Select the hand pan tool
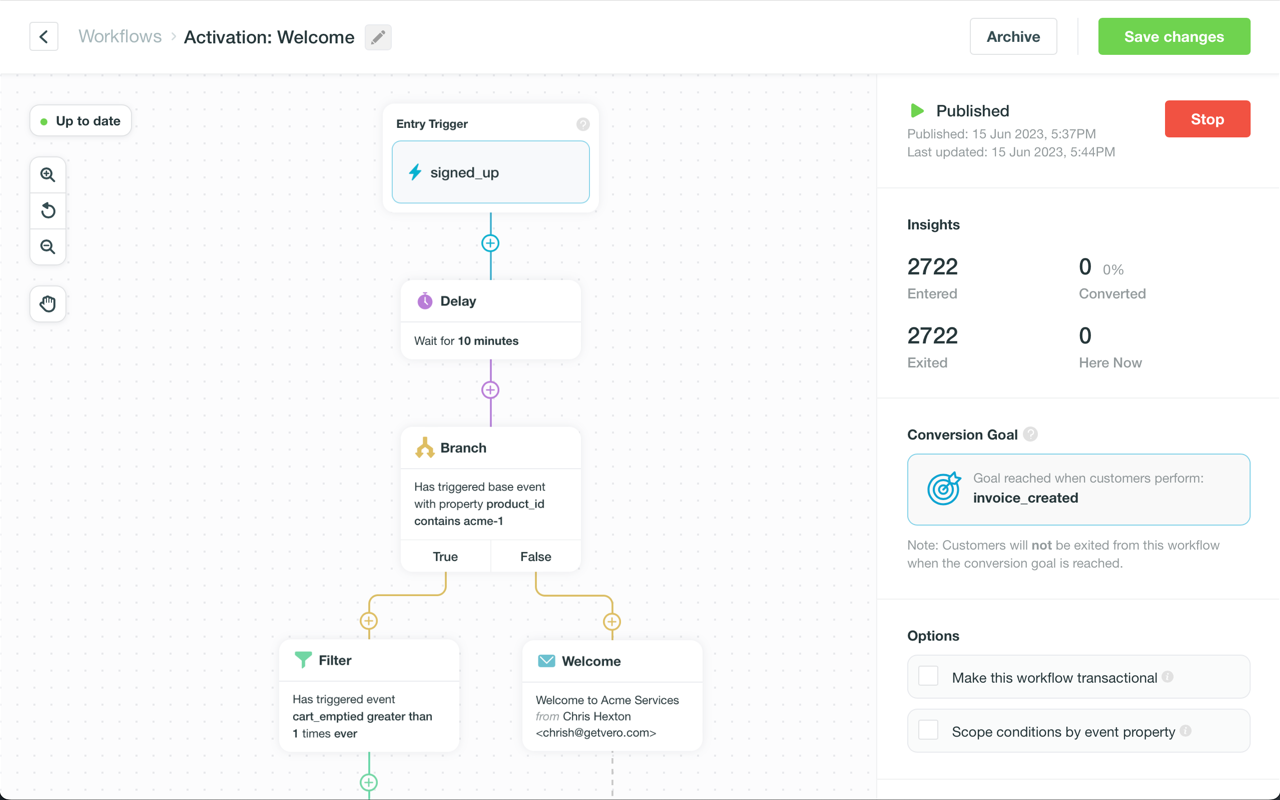Viewport: 1280px width, 800px height. tap(48, 304)
